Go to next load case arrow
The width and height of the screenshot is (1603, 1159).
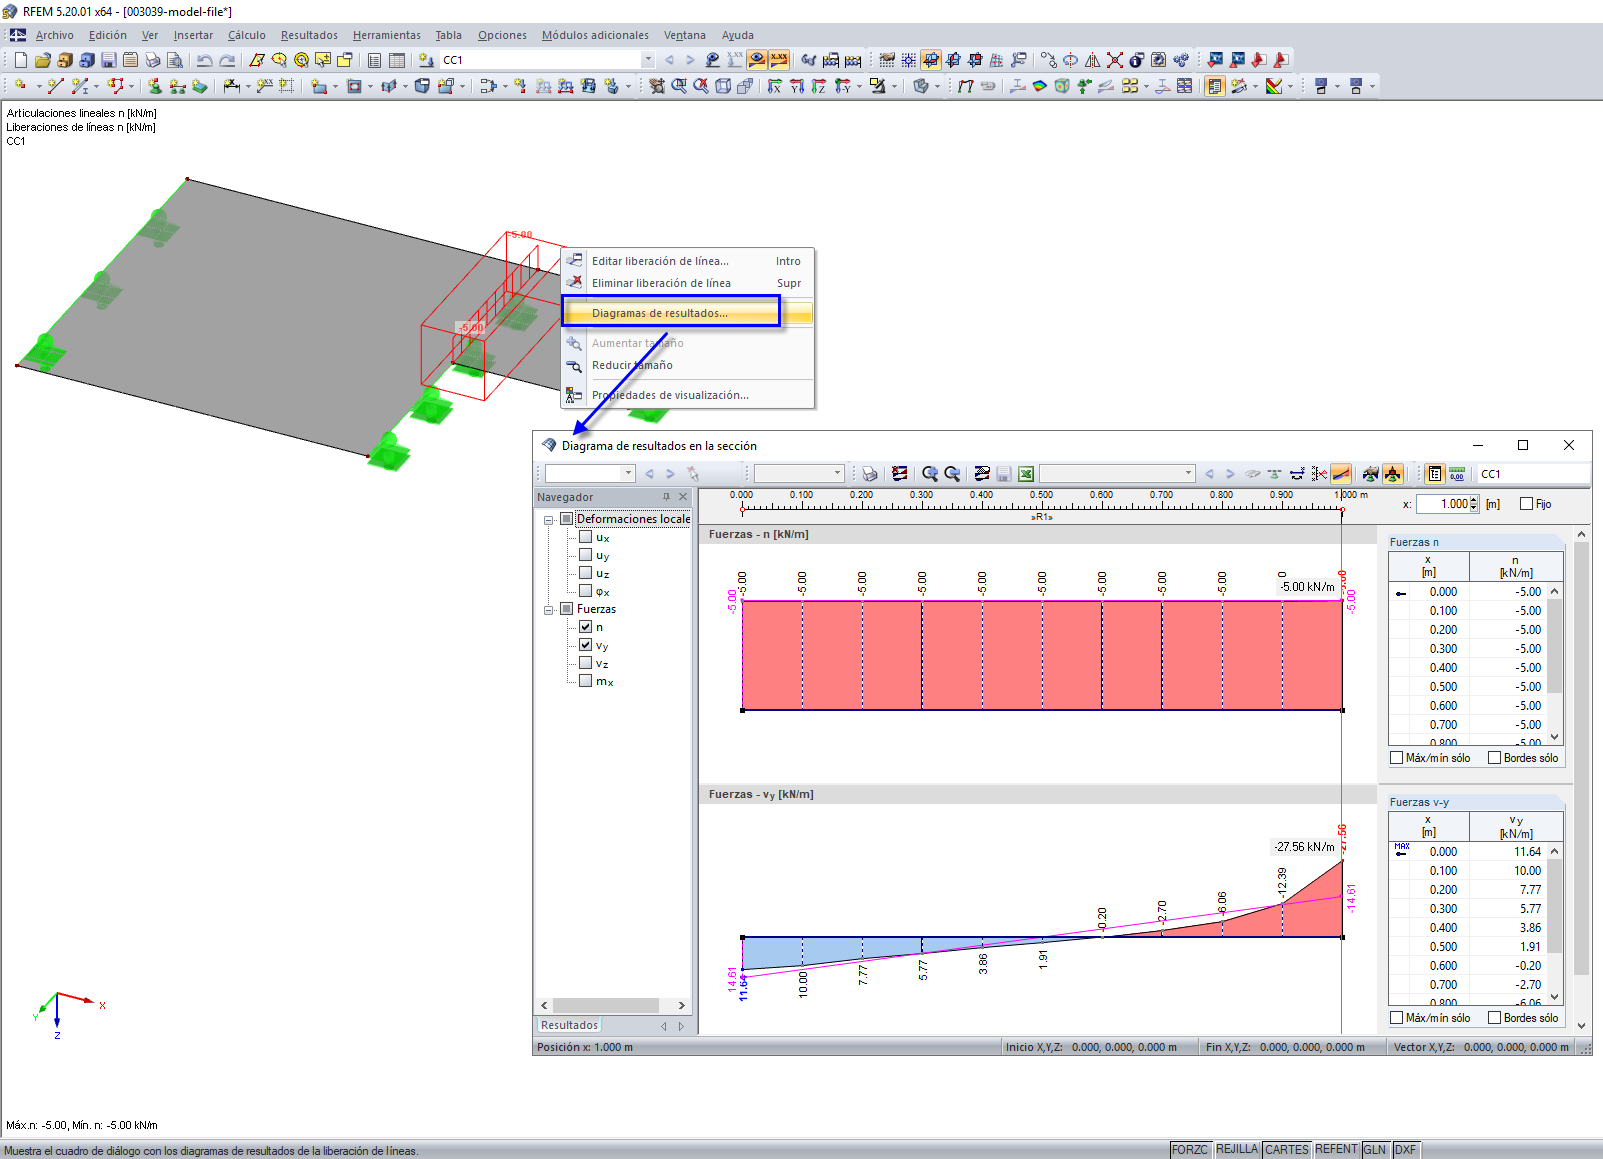coord(690,60)
